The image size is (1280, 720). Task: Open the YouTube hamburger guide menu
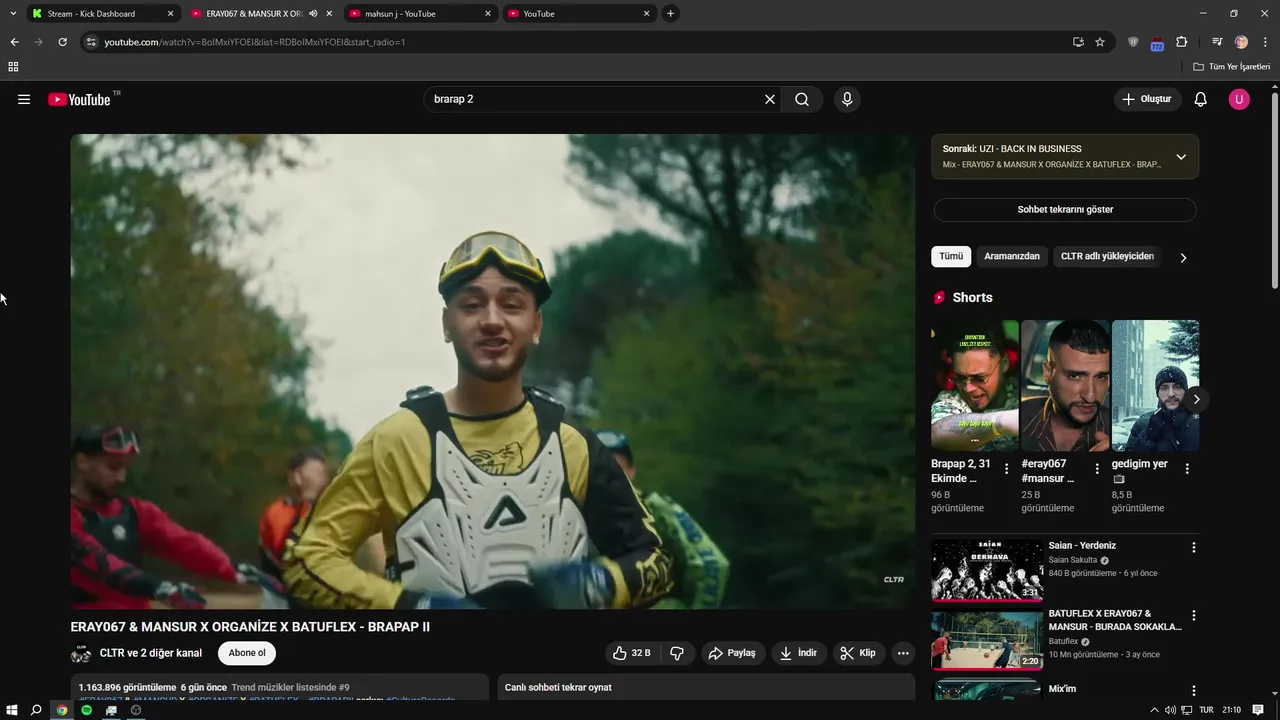point(24,99)
